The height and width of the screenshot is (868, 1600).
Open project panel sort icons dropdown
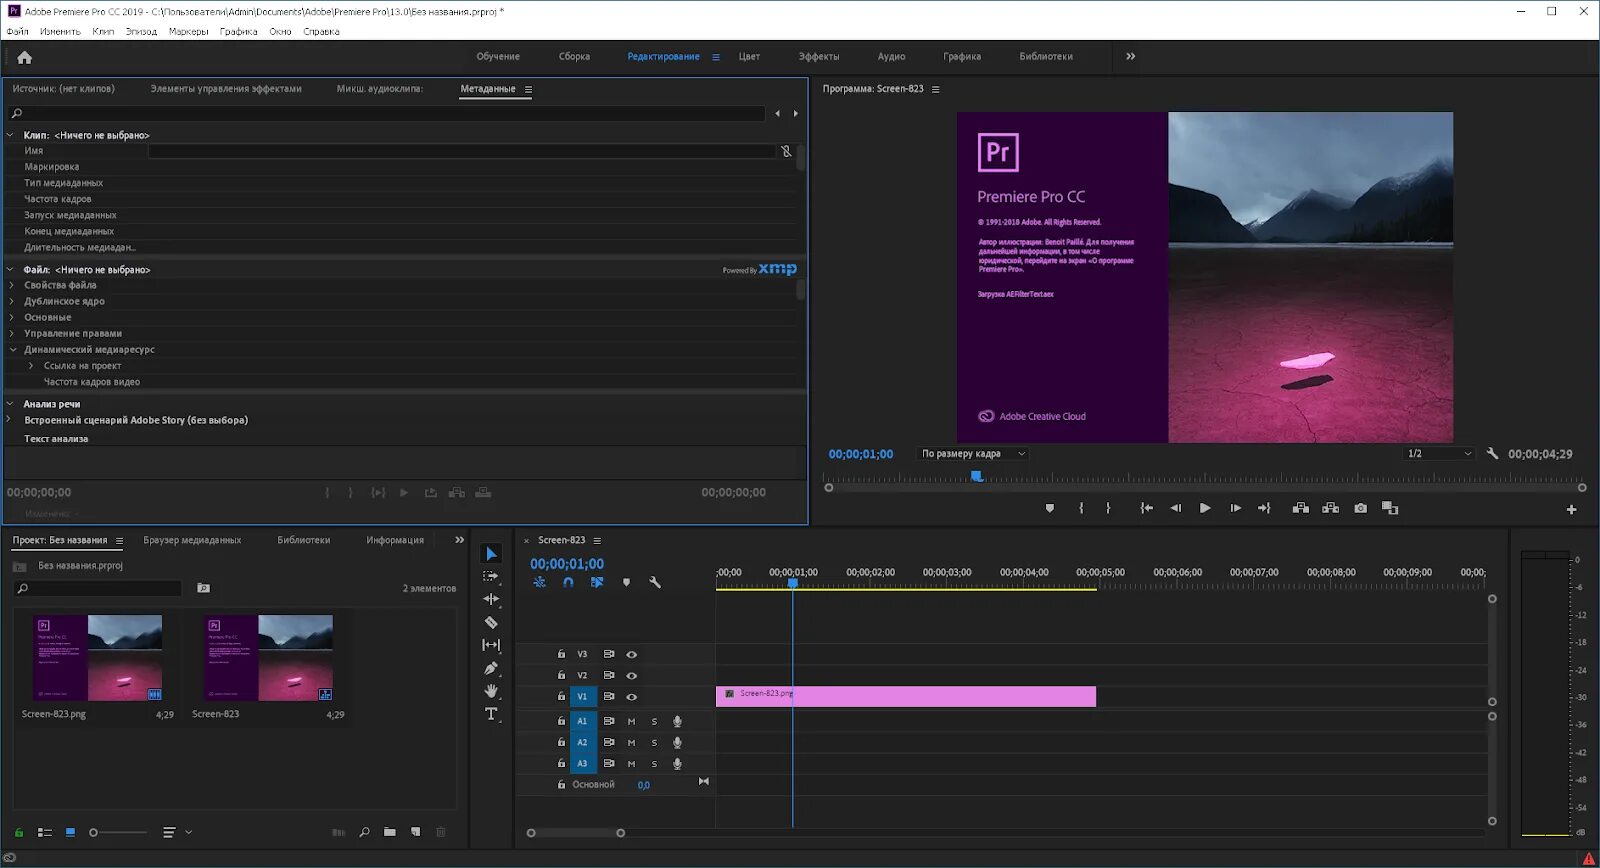point(177,832)
